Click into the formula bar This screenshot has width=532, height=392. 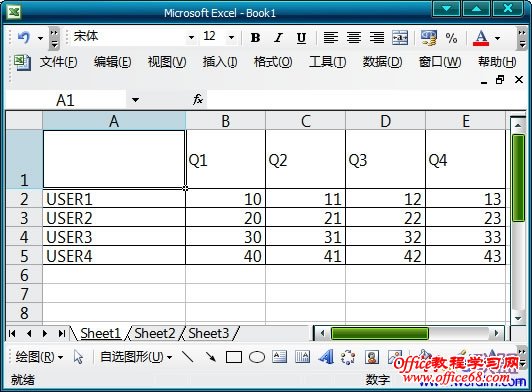coord(366,100)
